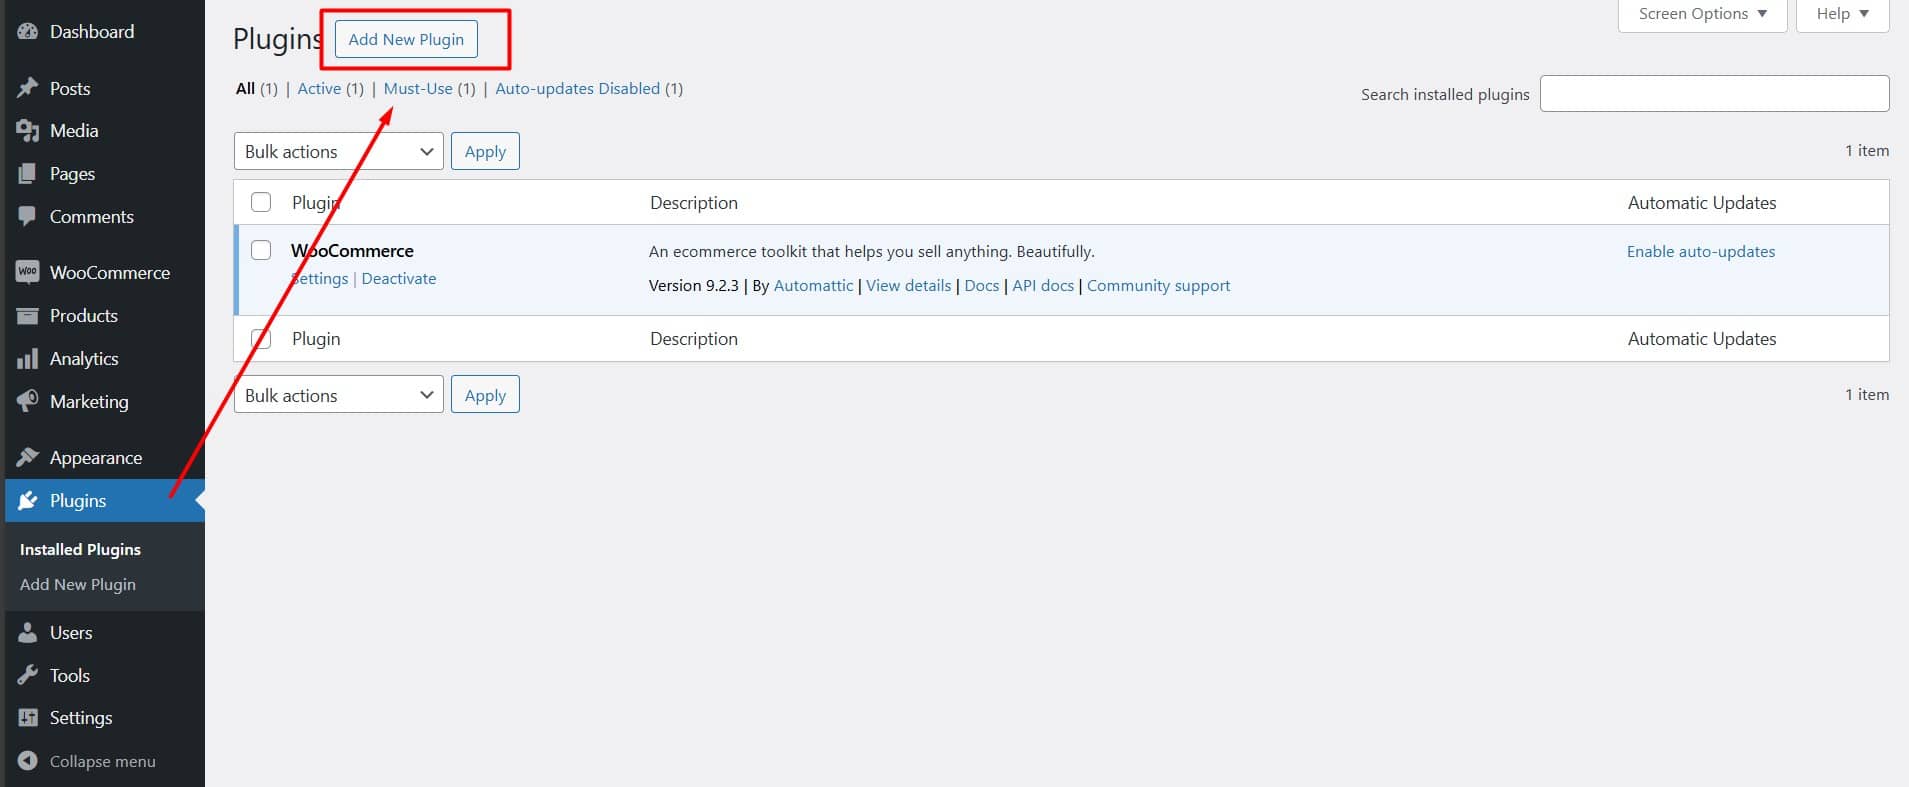Select Add New Plugin in sidebar submenu
This screenshot has height=787, width=1909.
pos(78,584)
